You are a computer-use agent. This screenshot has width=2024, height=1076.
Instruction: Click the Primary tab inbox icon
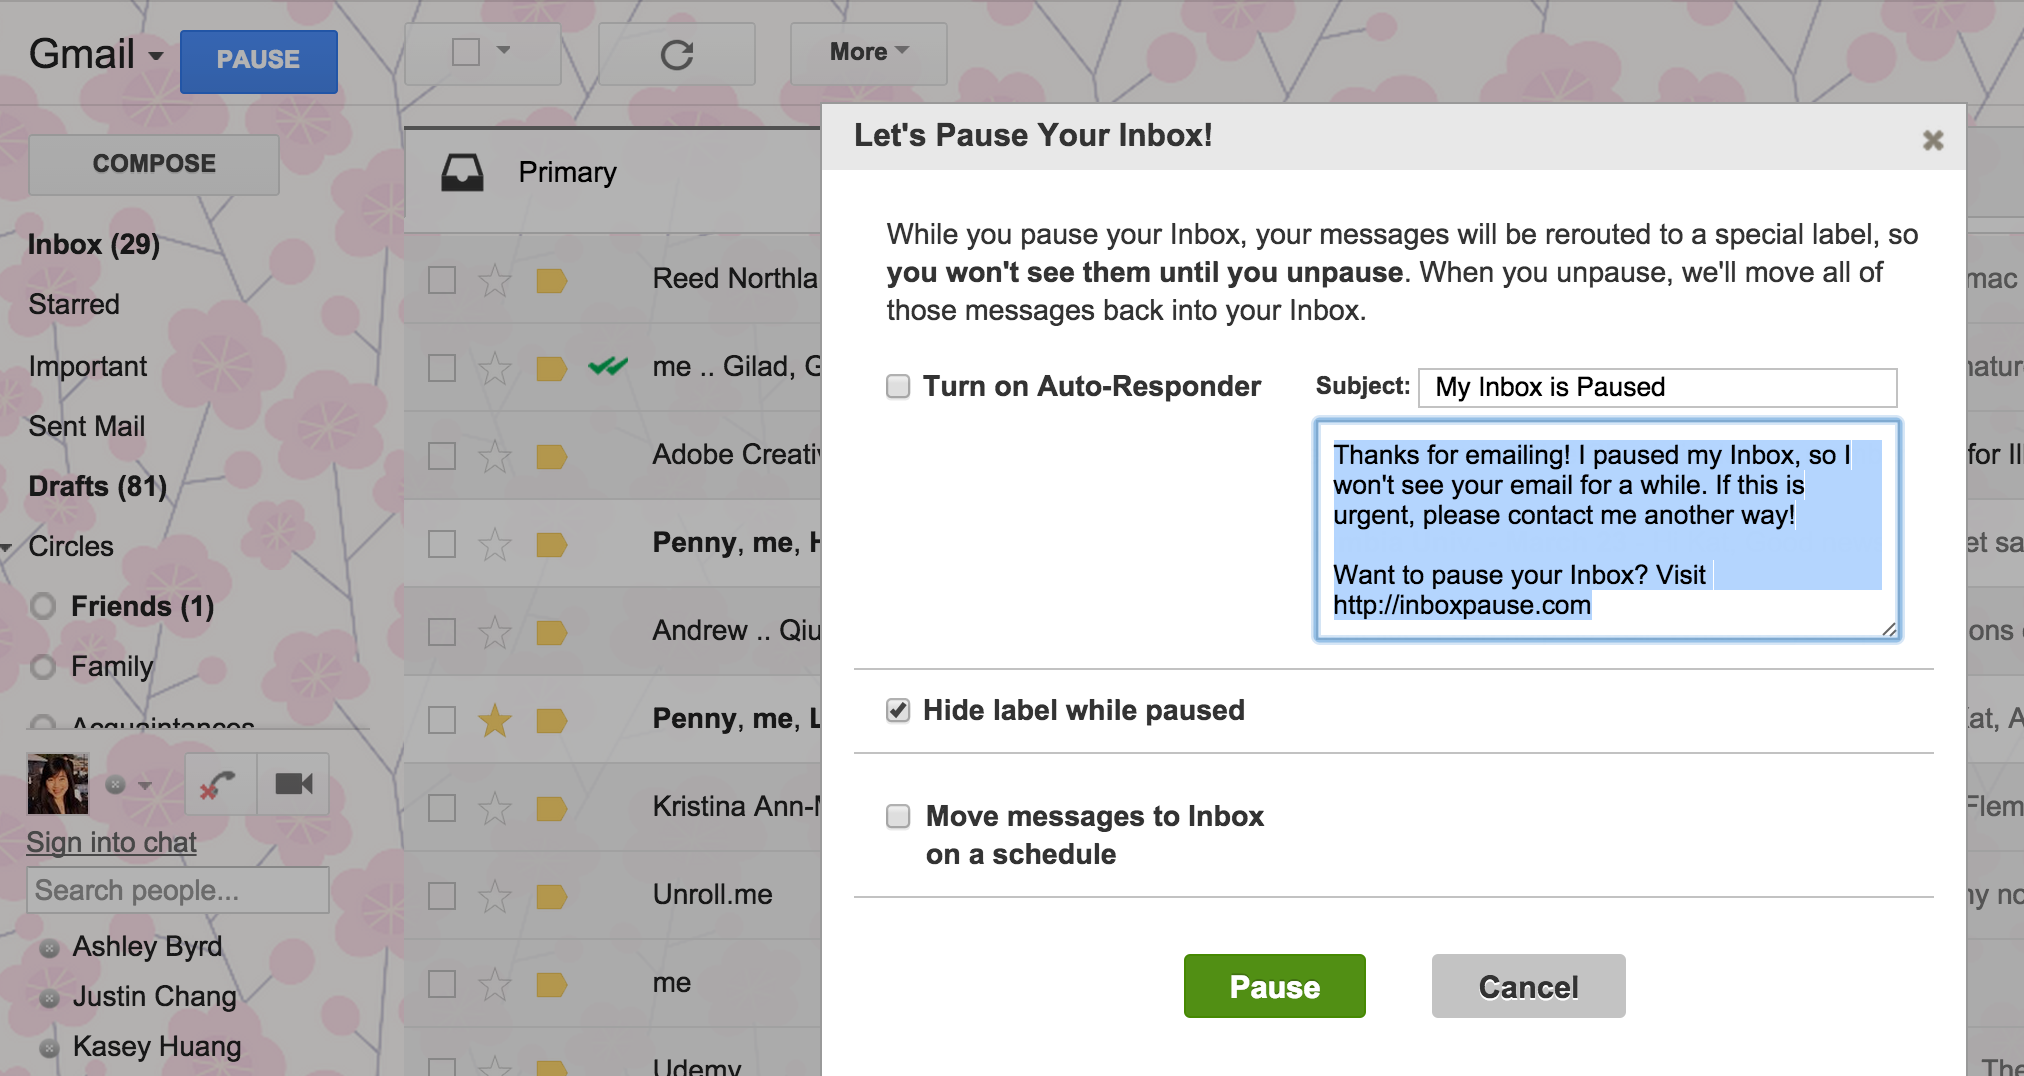point(462,173)
